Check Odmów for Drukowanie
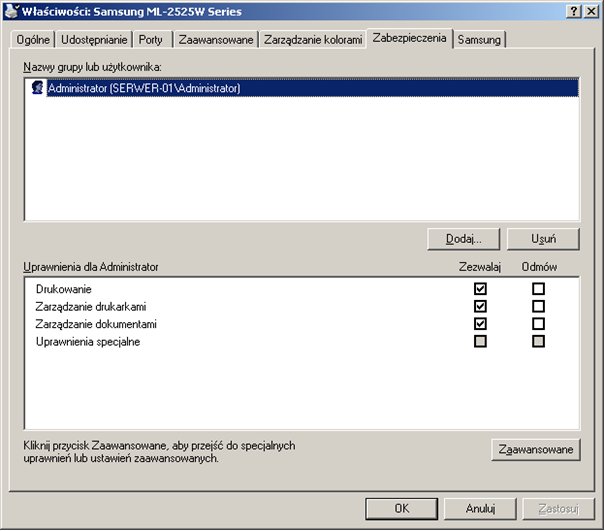Image resolution: width=605 pixels, height=531 pixels. [538, 289]
